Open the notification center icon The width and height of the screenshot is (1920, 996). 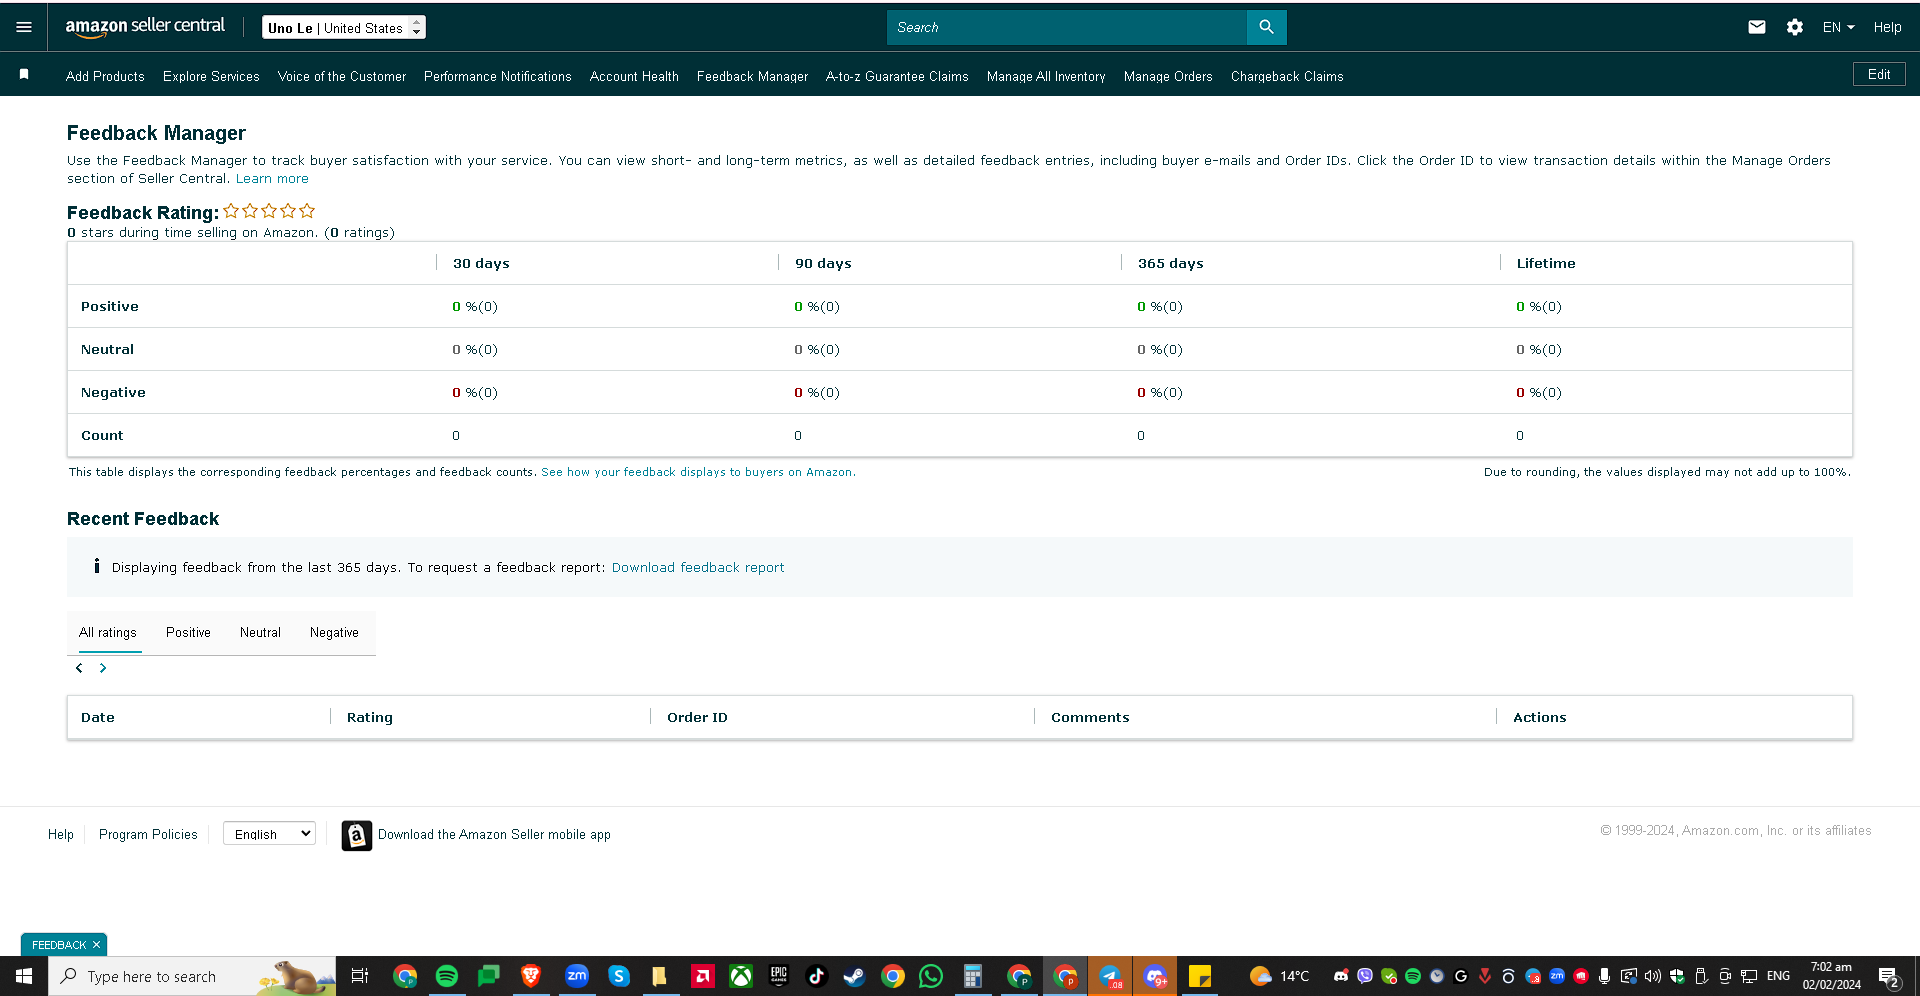[x=1889, y=977]
